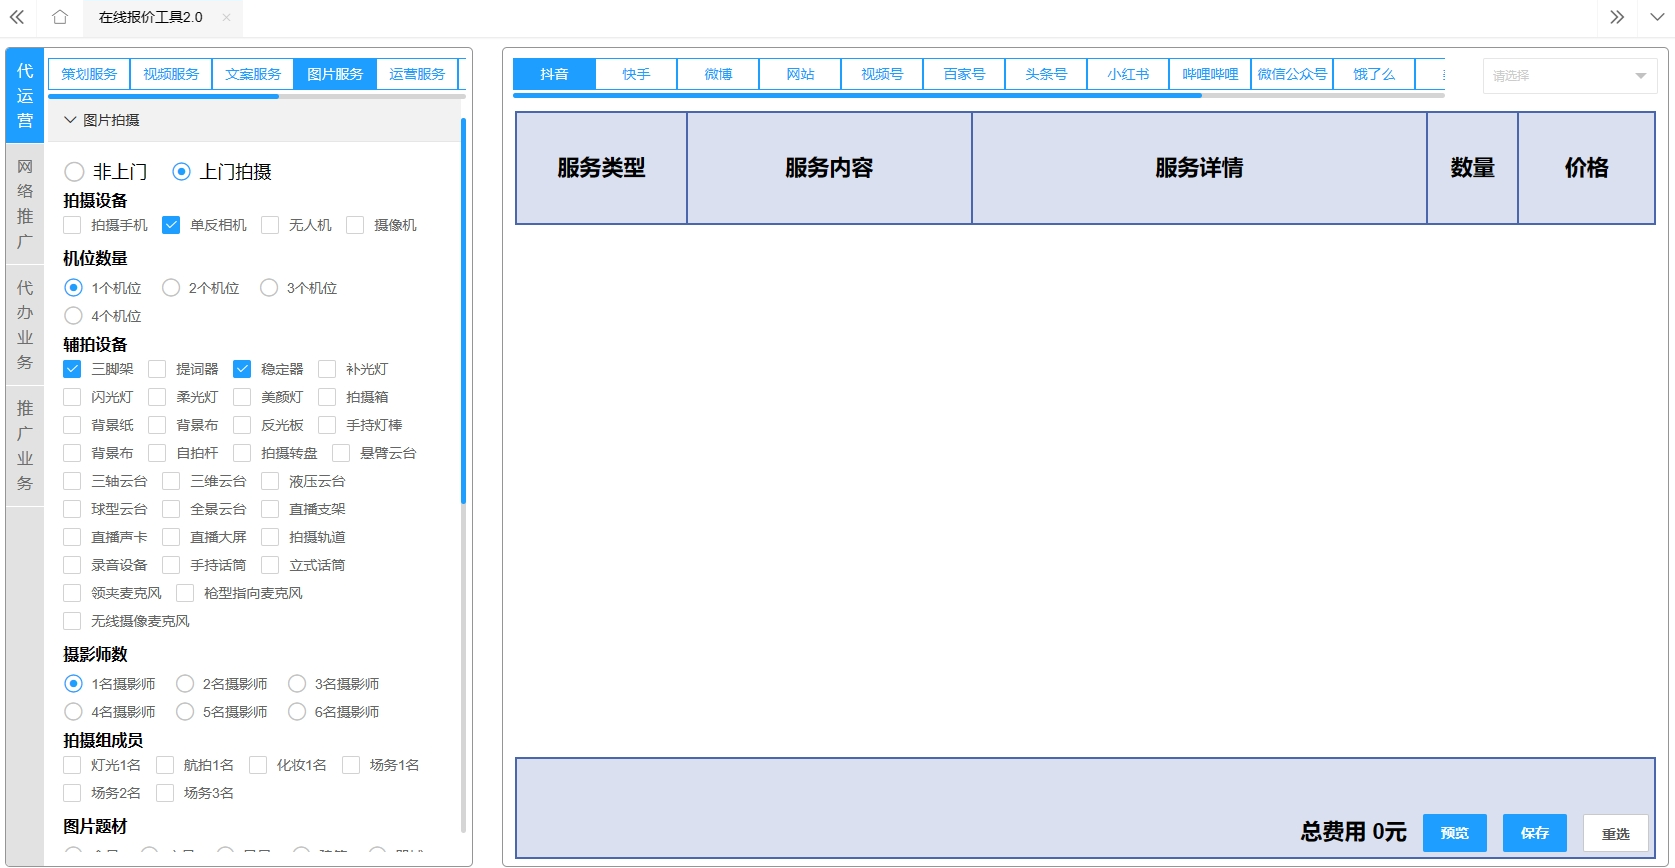Open the 图片服务 tab
1675x868 pixels.
[335, 74]
